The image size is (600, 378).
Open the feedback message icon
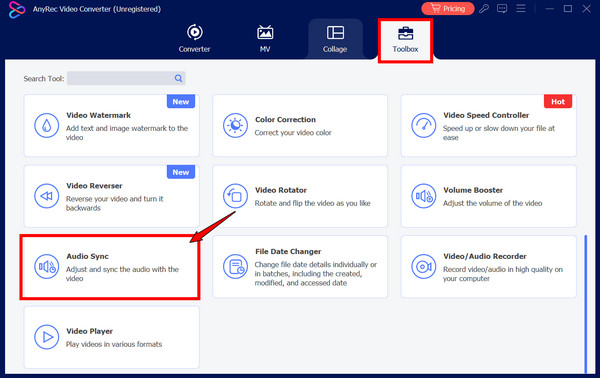[x=502, y=8]
